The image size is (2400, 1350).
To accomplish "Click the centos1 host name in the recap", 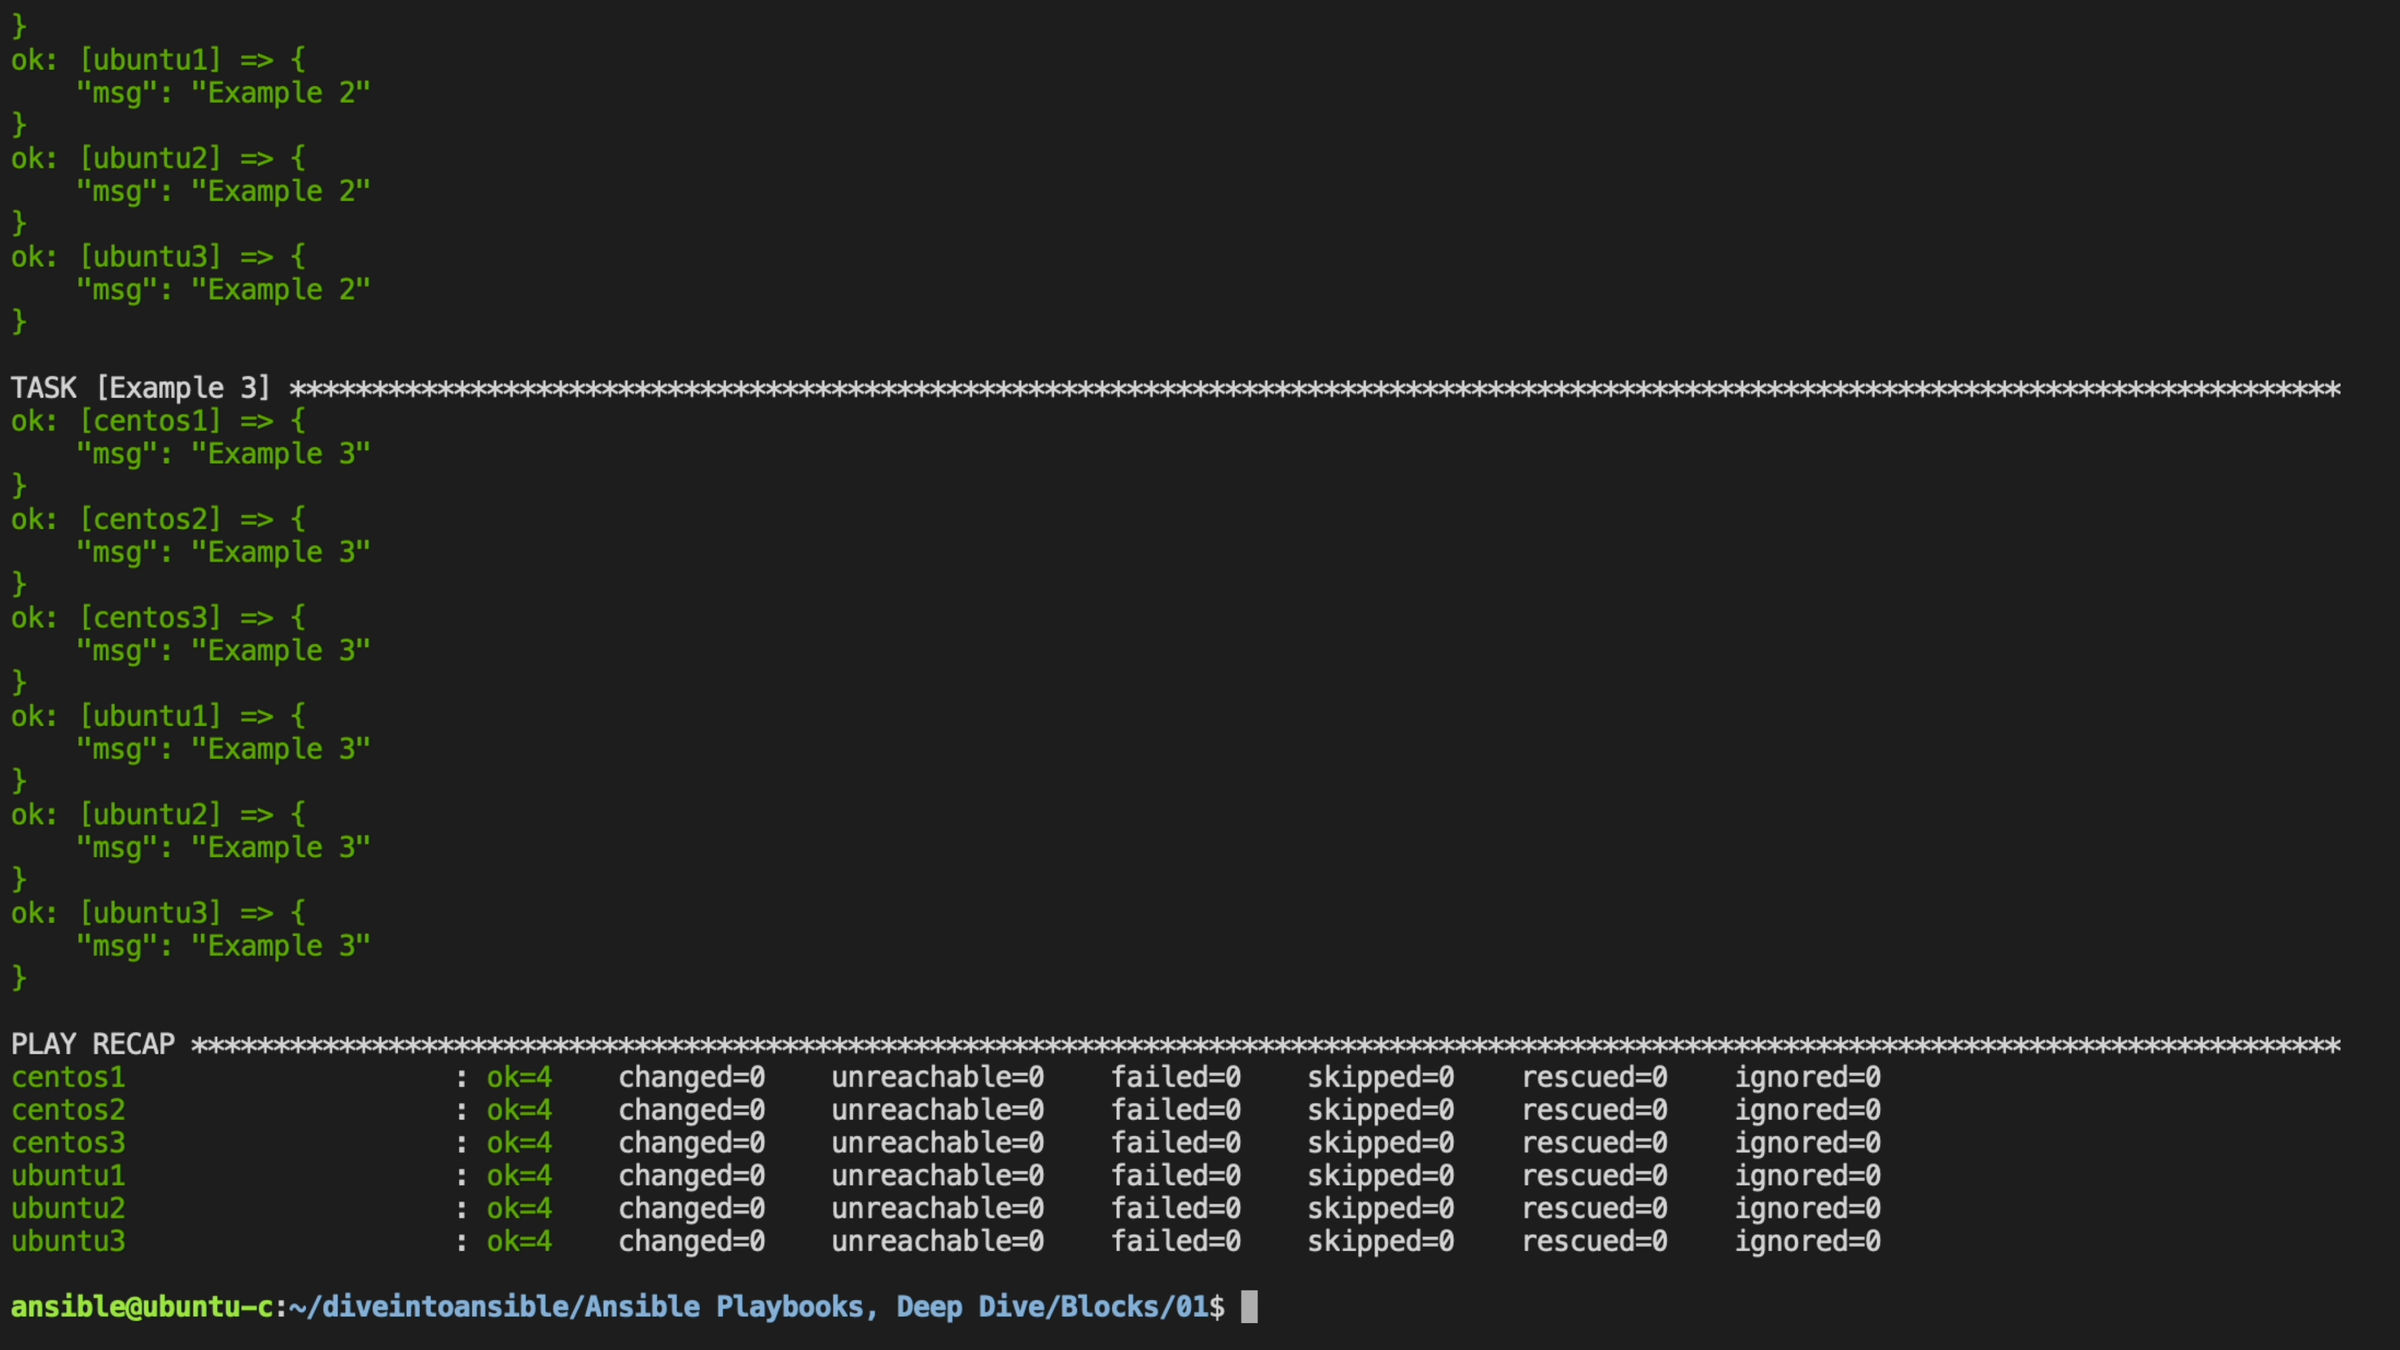I will click(x=68, y=1077).
